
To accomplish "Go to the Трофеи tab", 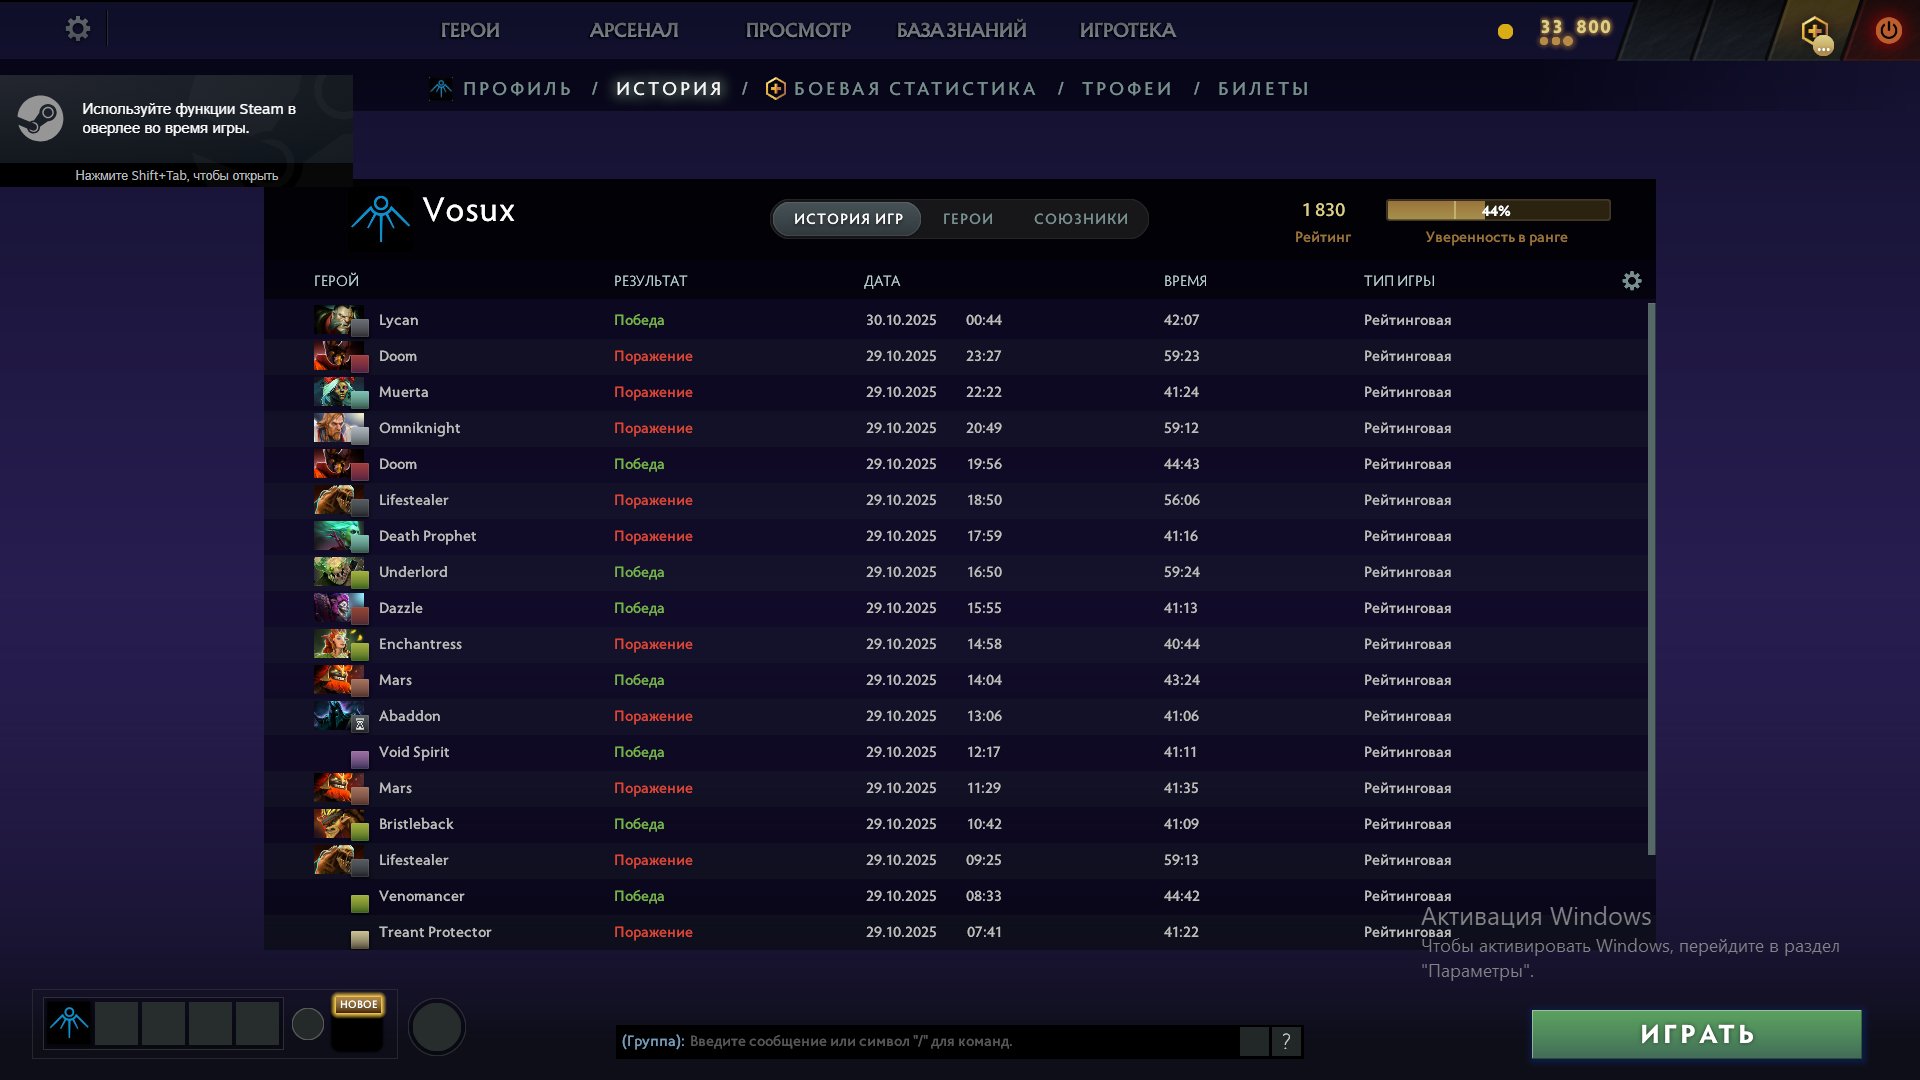I will pos(1126,89).
